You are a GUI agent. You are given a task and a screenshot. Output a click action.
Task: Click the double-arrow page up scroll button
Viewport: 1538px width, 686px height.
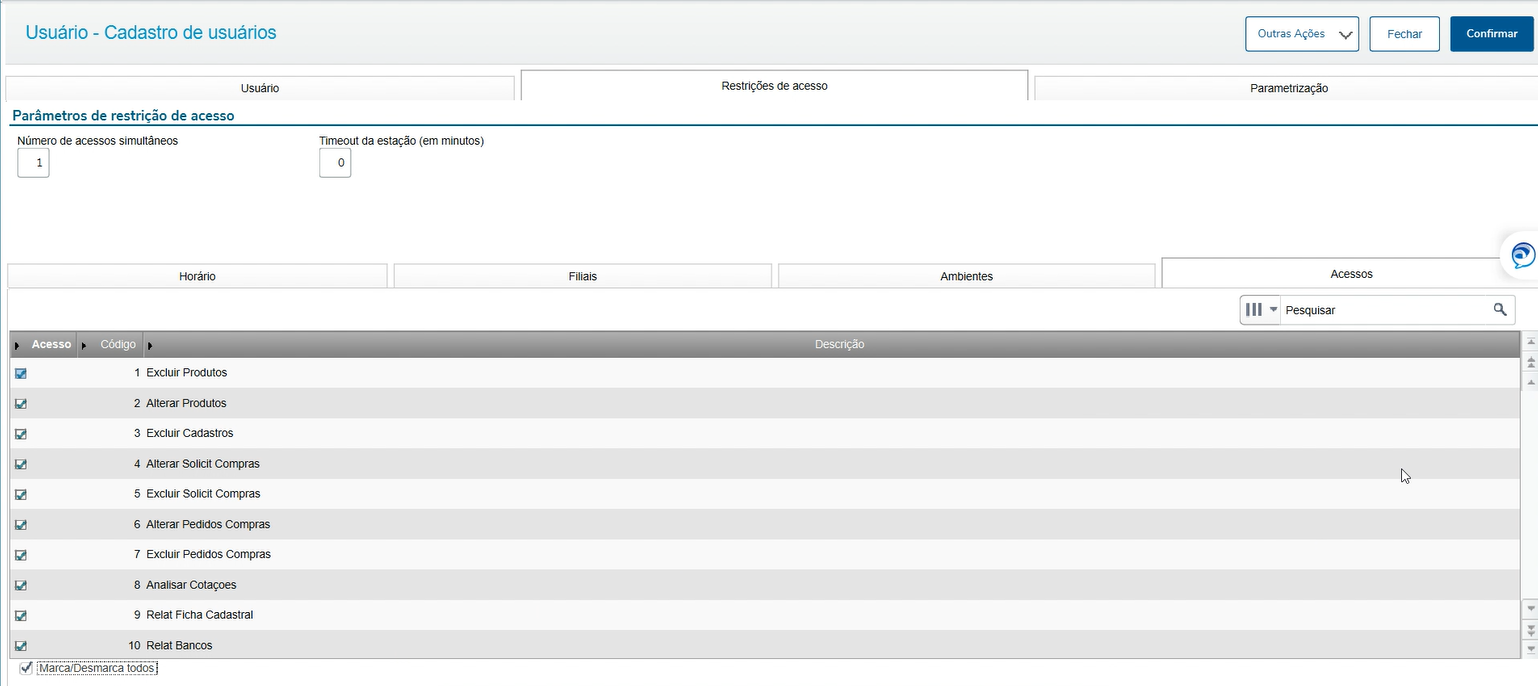pos(1529,361)
